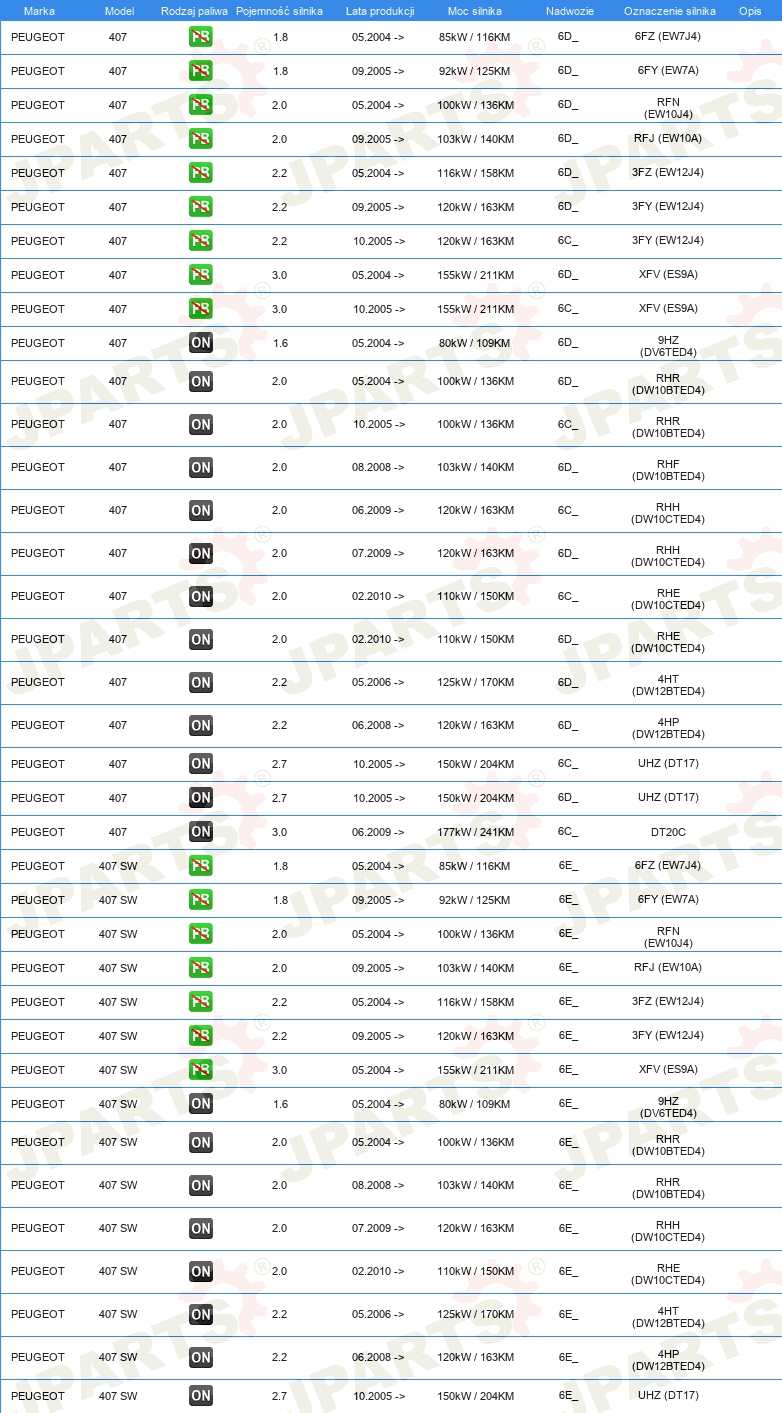Viewport: 782px width, 1413px height.
Task: Click ON icon in 407 RHH 06.2009 row
Action: (x=200, y=510)
